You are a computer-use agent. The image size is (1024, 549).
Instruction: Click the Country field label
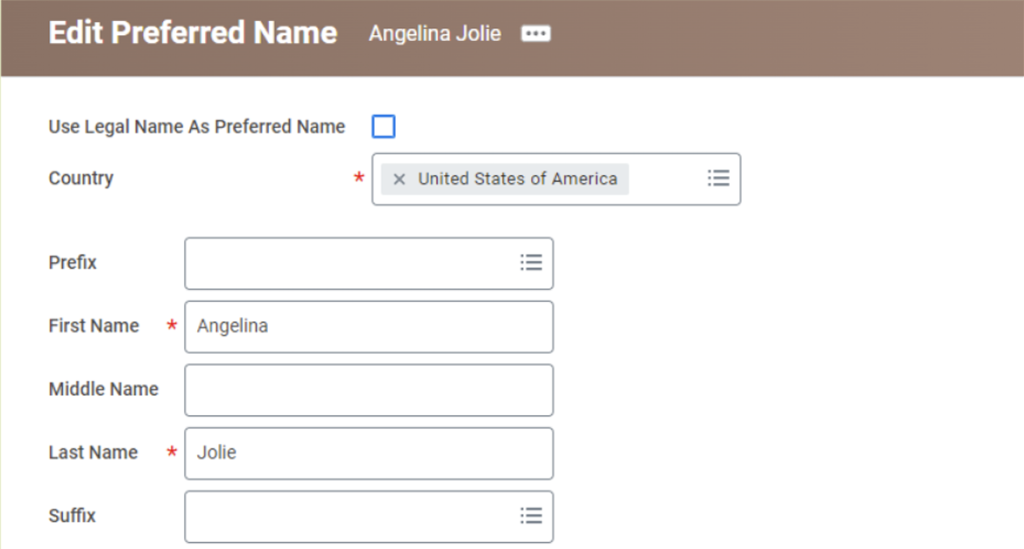[81, 178]
